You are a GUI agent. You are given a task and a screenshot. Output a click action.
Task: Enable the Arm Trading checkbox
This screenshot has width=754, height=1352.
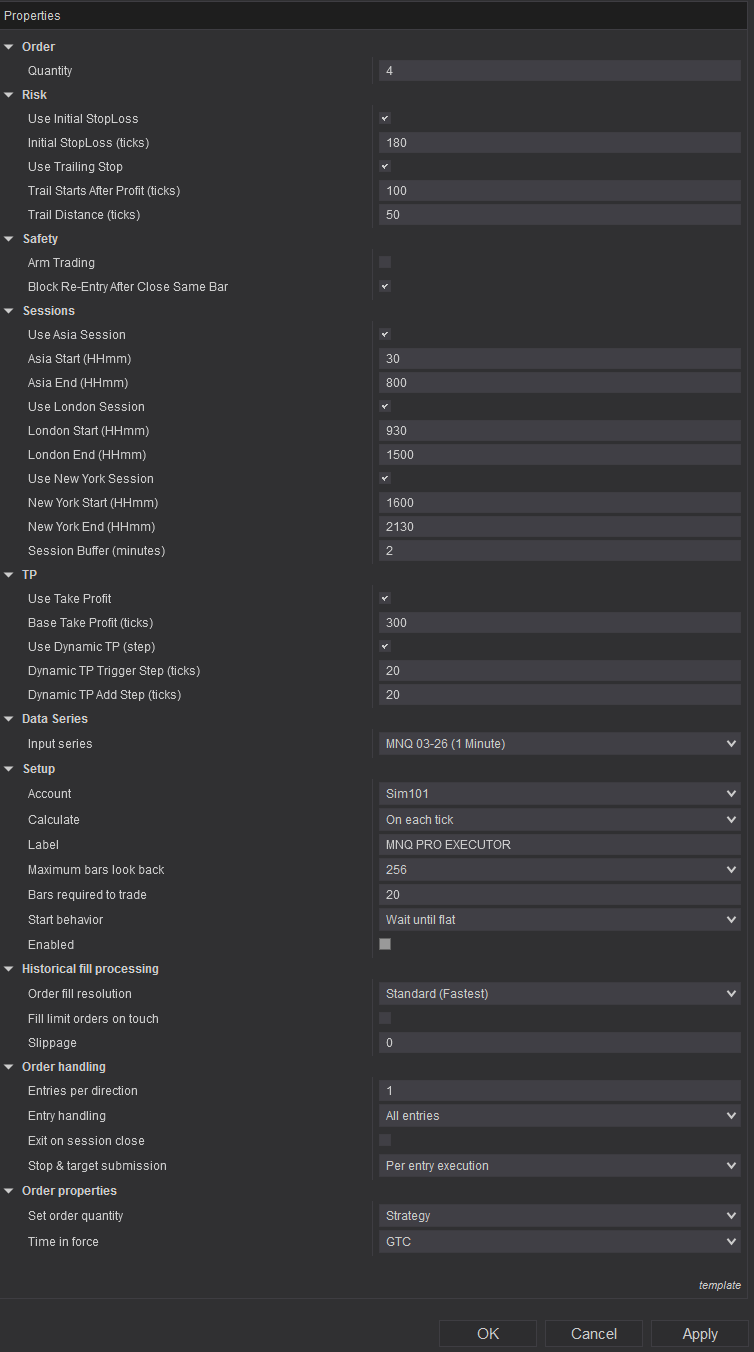point(385,263)
